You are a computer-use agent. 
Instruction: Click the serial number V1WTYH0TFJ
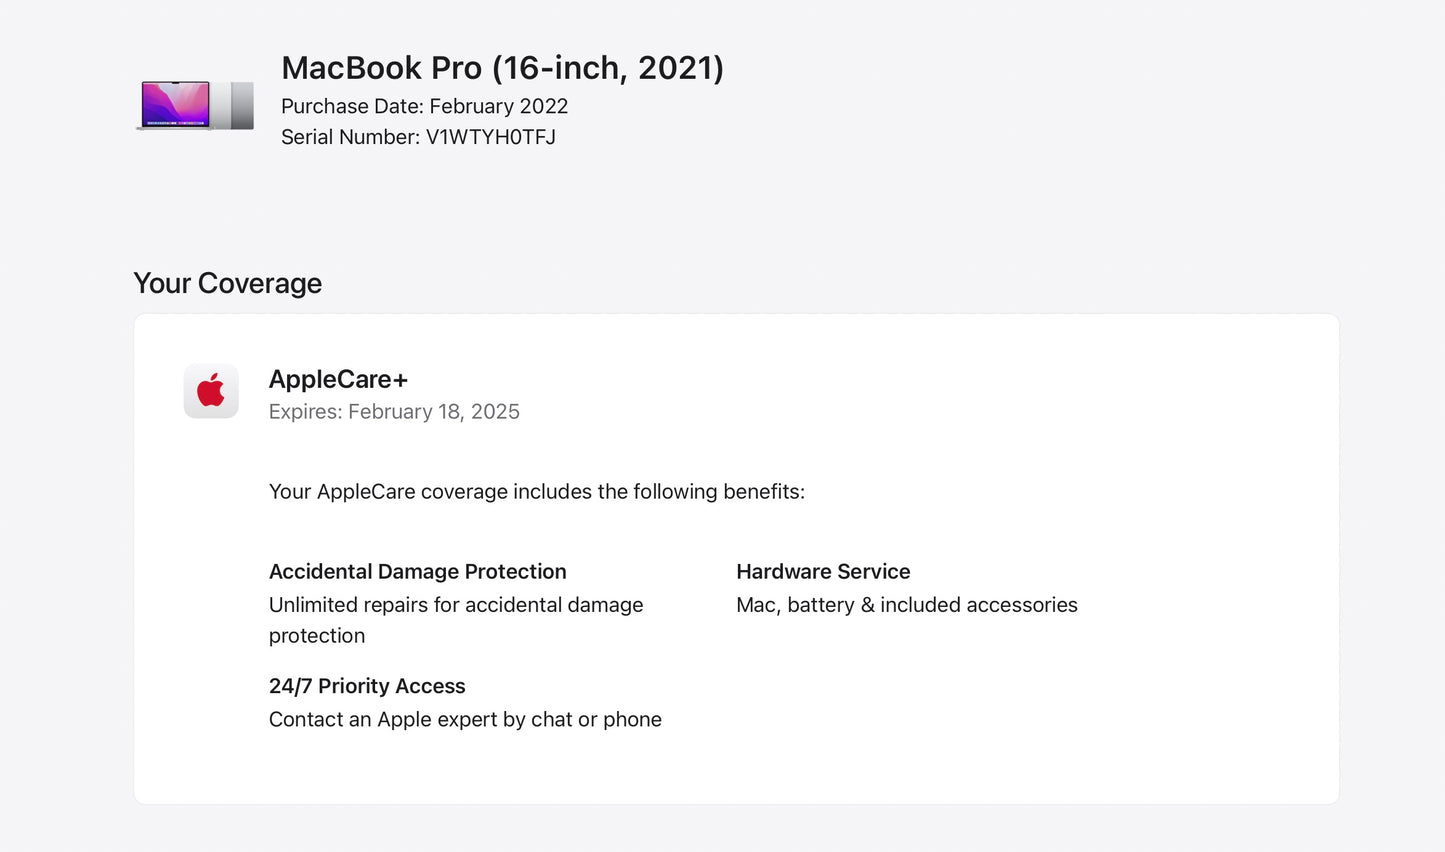[490, 137]
